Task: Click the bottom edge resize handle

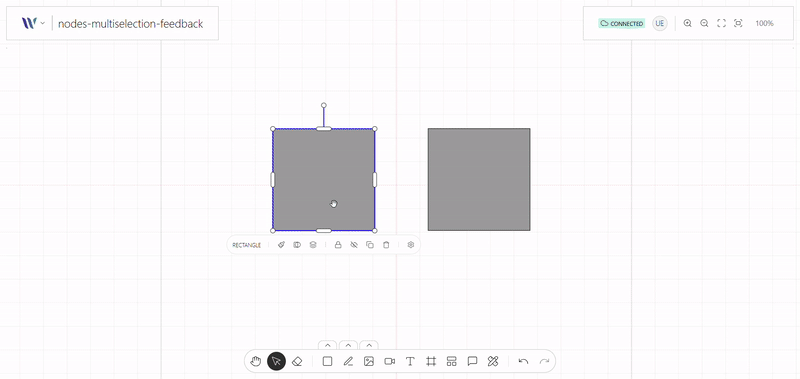Action: pyautogui.click(x=323, y=231)
